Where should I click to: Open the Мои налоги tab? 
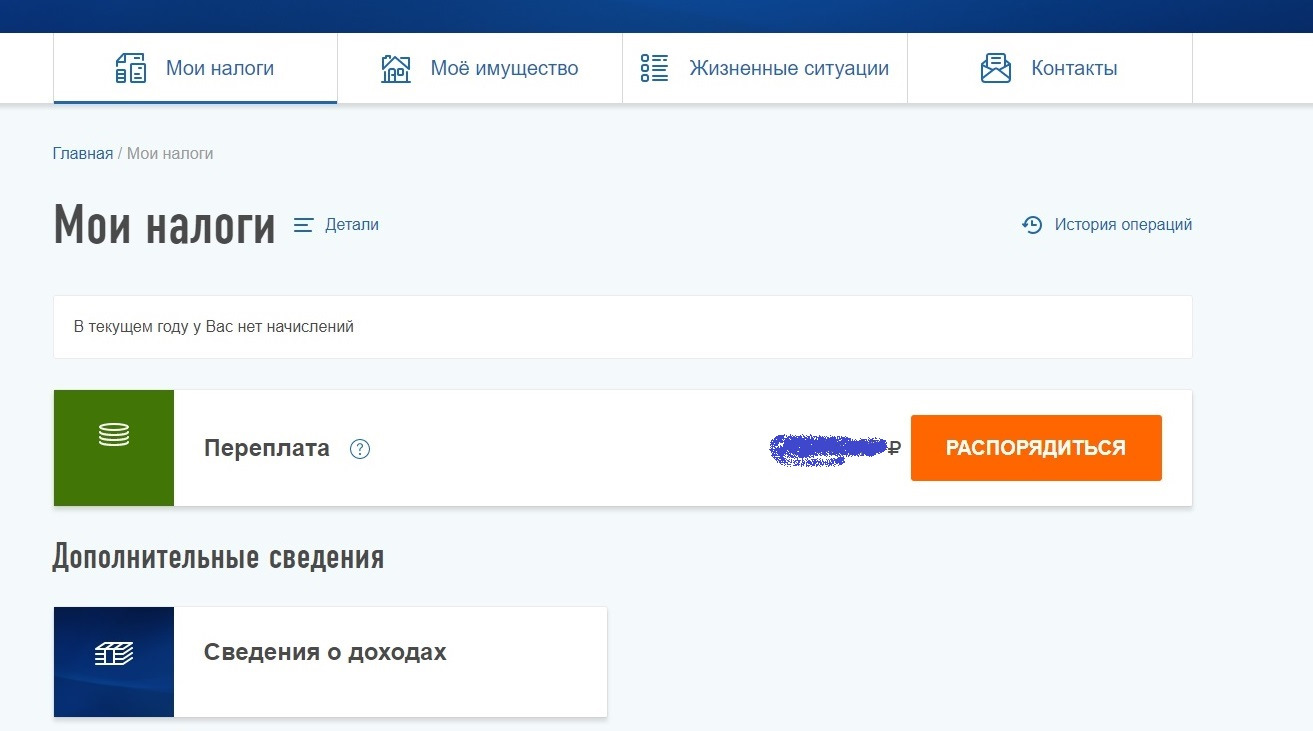pos(195,69)
